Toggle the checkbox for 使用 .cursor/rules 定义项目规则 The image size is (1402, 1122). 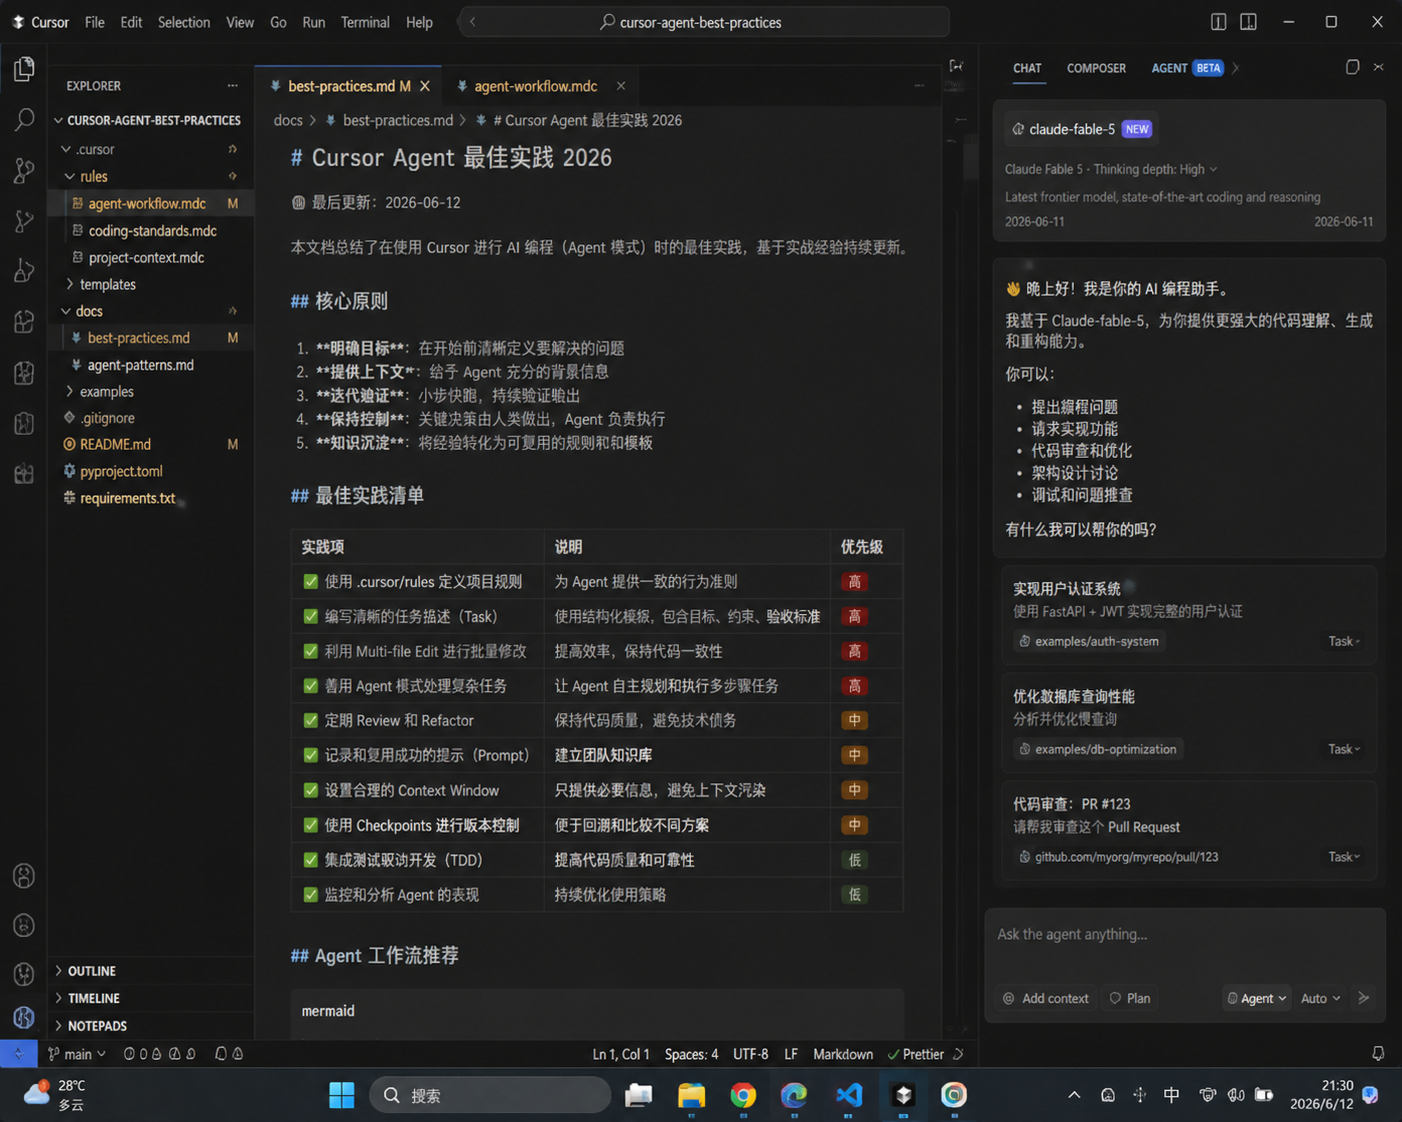(311, 582)
